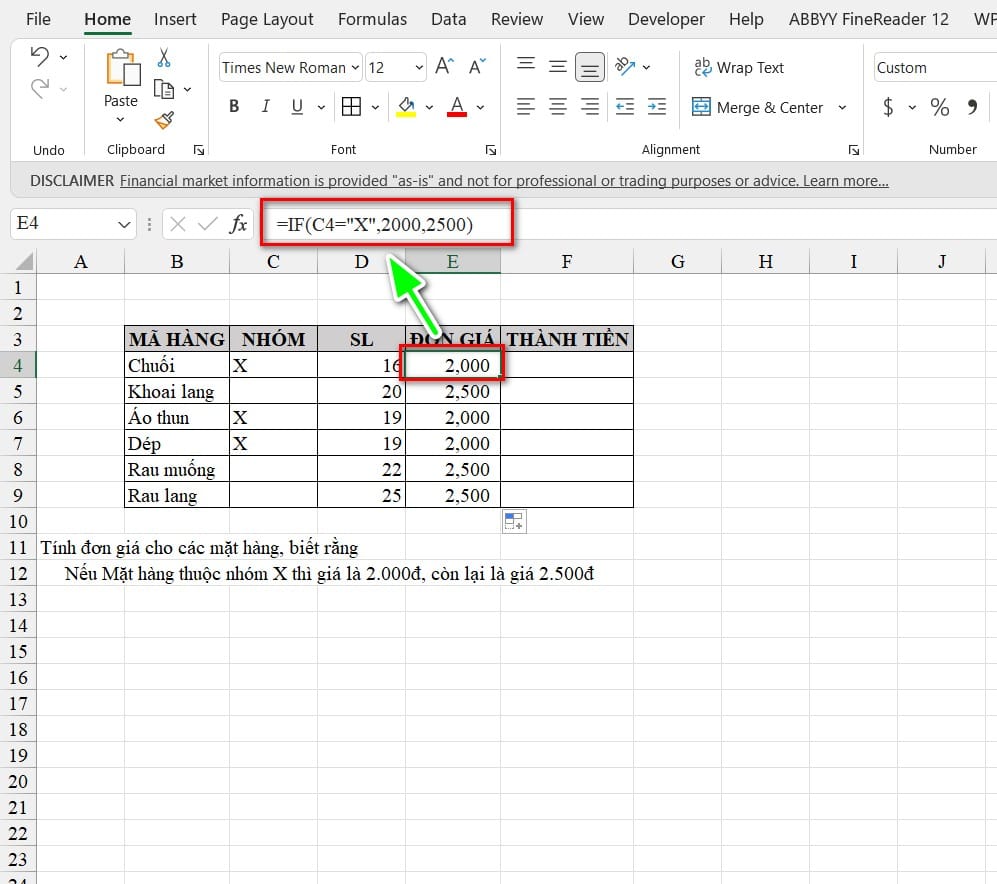Click the Undo arrow icon

[x=39, y=57]
